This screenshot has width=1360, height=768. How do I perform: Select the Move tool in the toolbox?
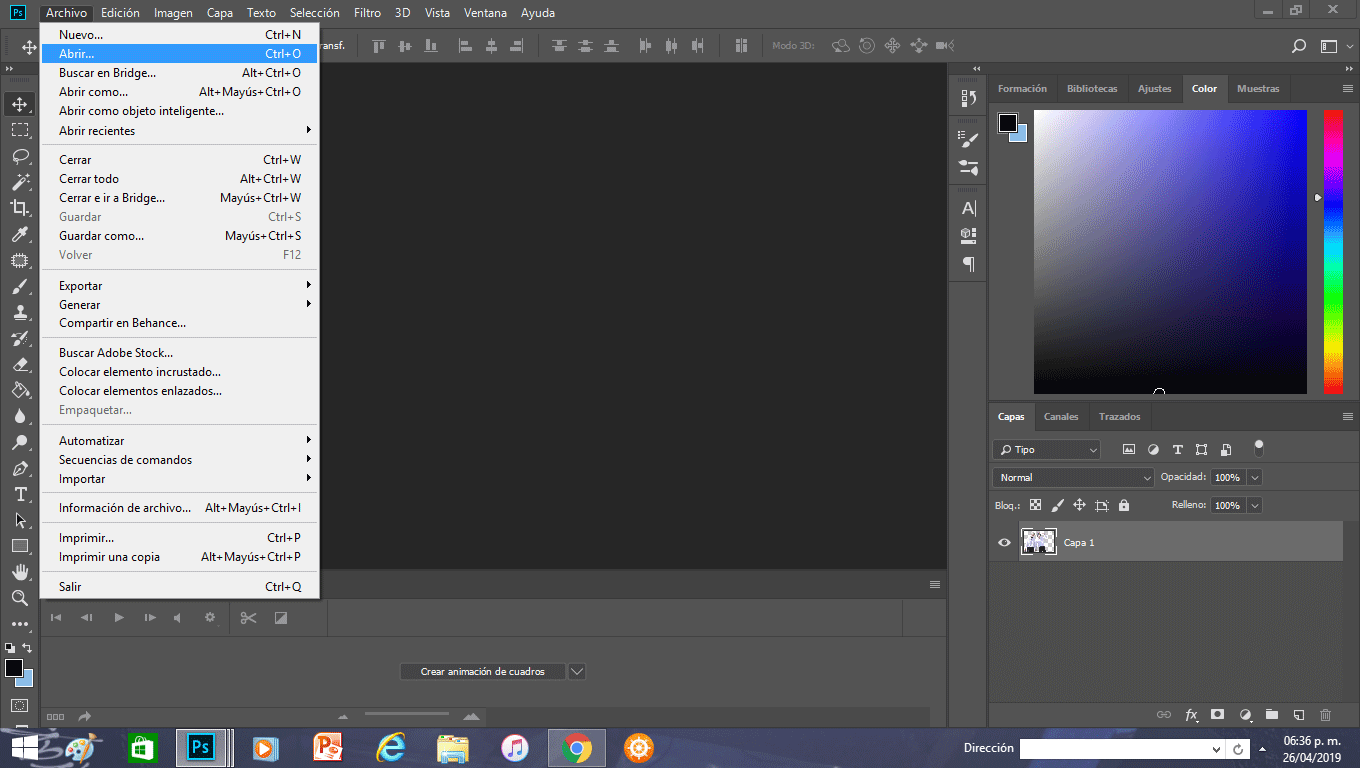pyautogui.click(x=19, y=104)
